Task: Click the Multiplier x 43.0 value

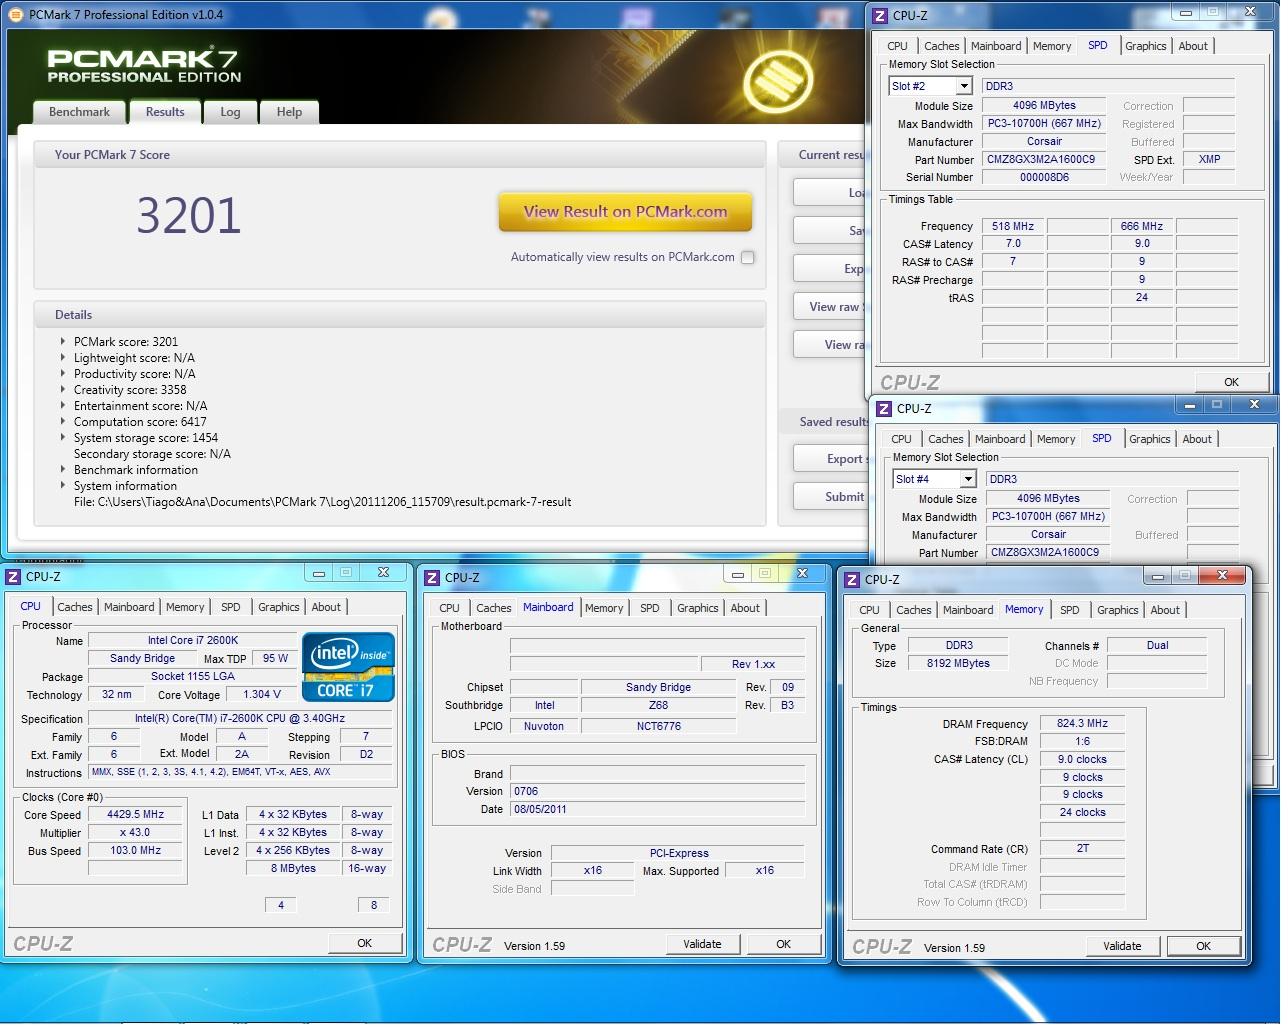Action: point(135,833)
